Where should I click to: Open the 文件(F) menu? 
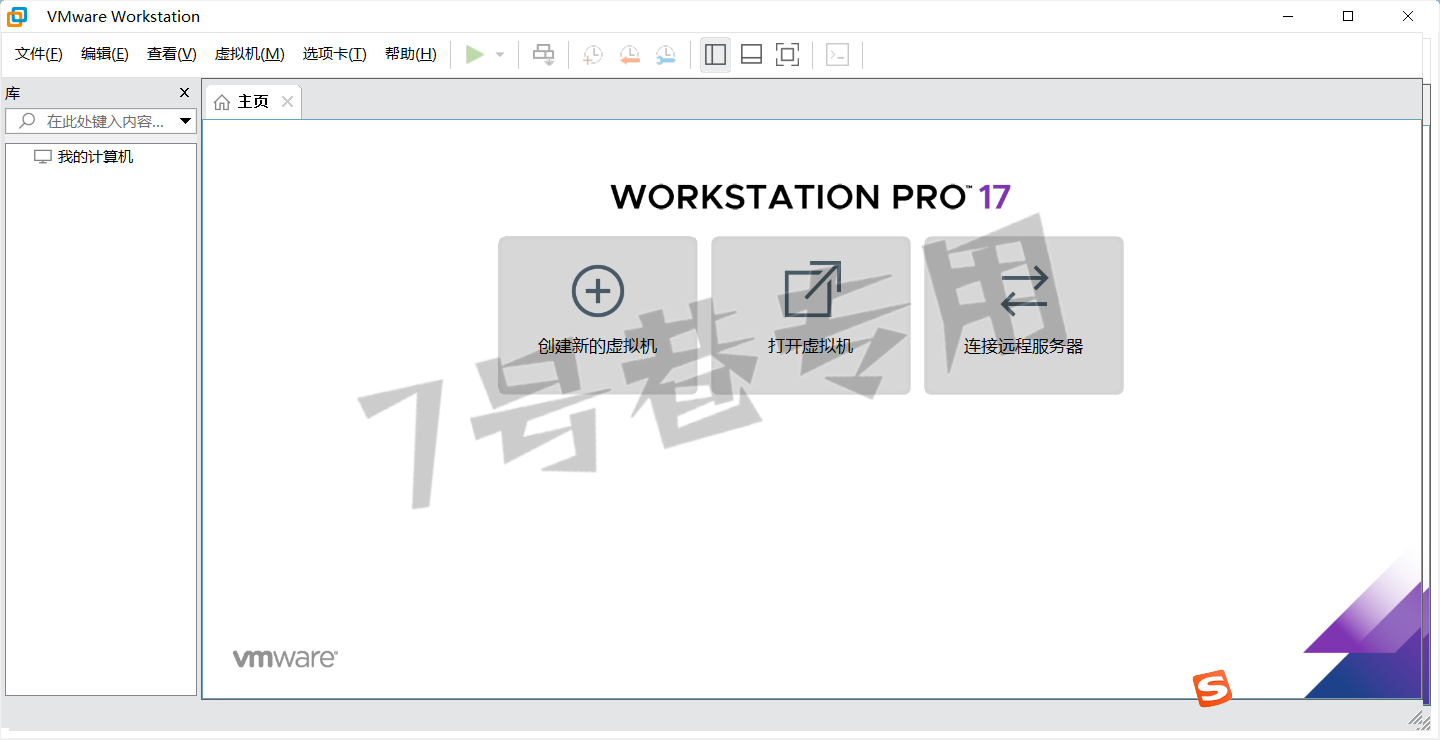coord(39,54)
